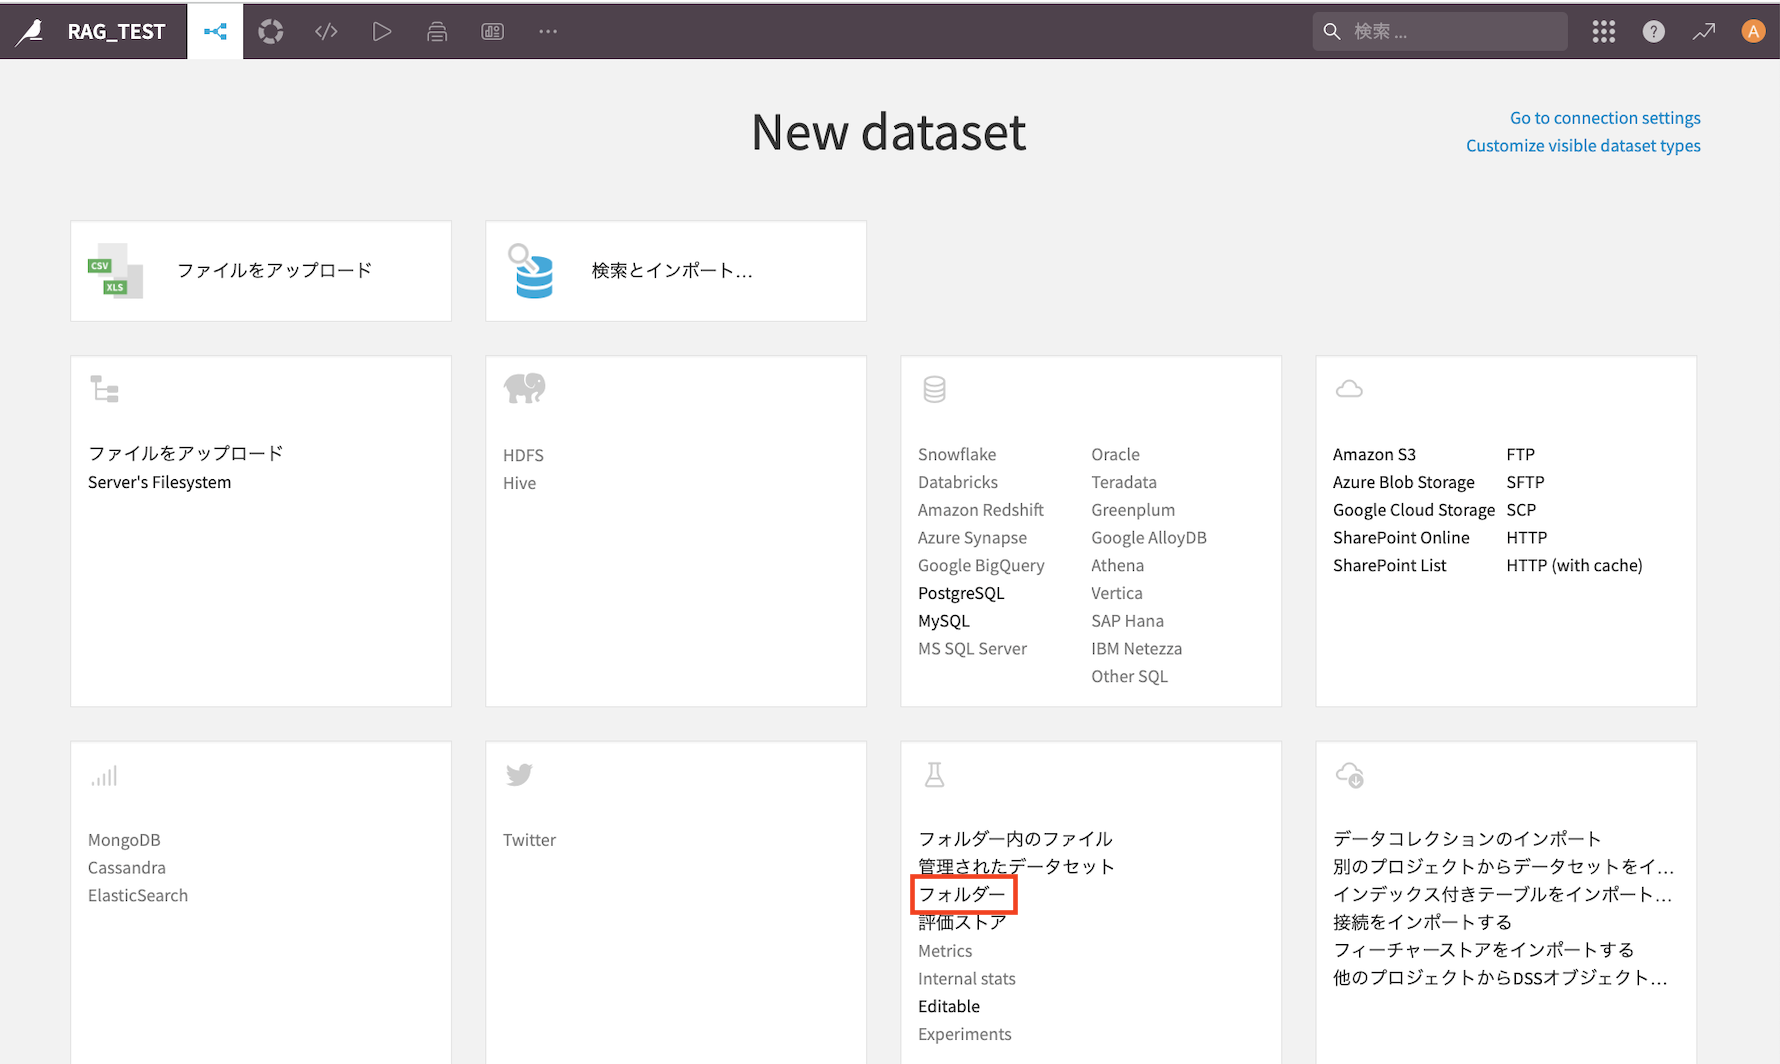Open the three-dots more menu
1780x1064 pixels.
click(x=548, y=32)
